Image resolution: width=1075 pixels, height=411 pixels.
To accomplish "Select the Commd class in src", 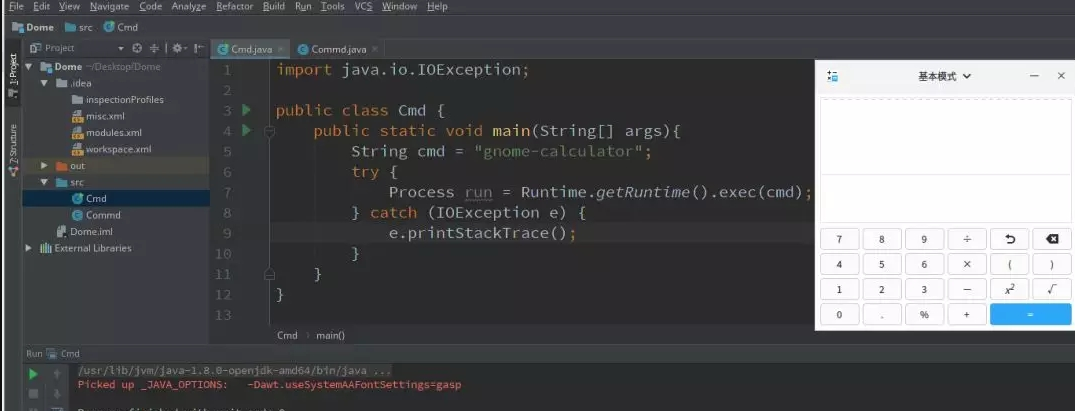I will (96, 215).
